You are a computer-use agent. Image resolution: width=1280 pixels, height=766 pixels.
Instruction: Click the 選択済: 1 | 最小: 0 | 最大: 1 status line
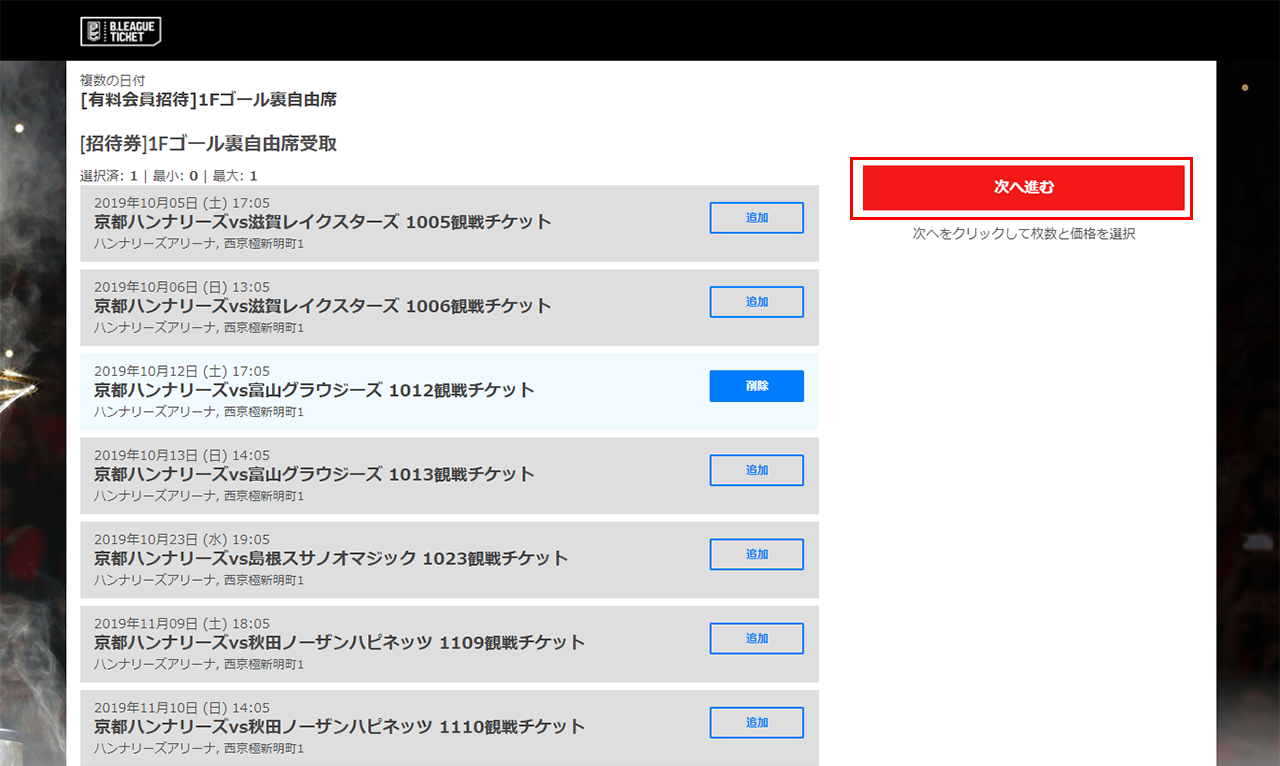click(169, 176)
